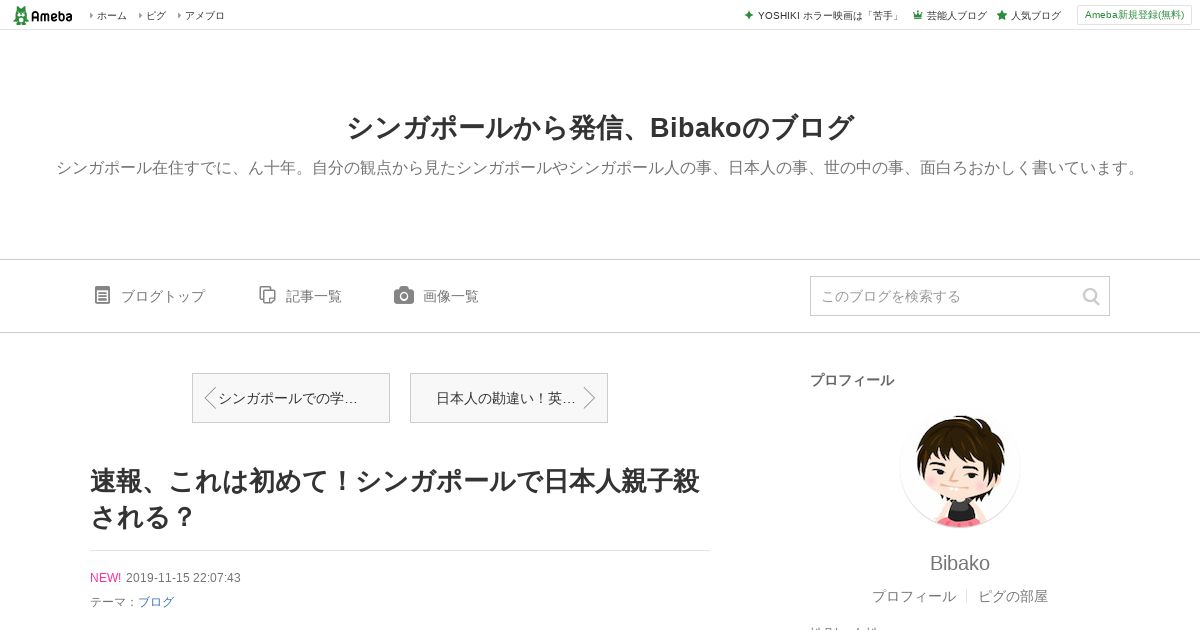Screen dimensions: 1200x630
Task: Click blog title シンガポールから発信、Bibakoのブログ
Action: (600, 127)
